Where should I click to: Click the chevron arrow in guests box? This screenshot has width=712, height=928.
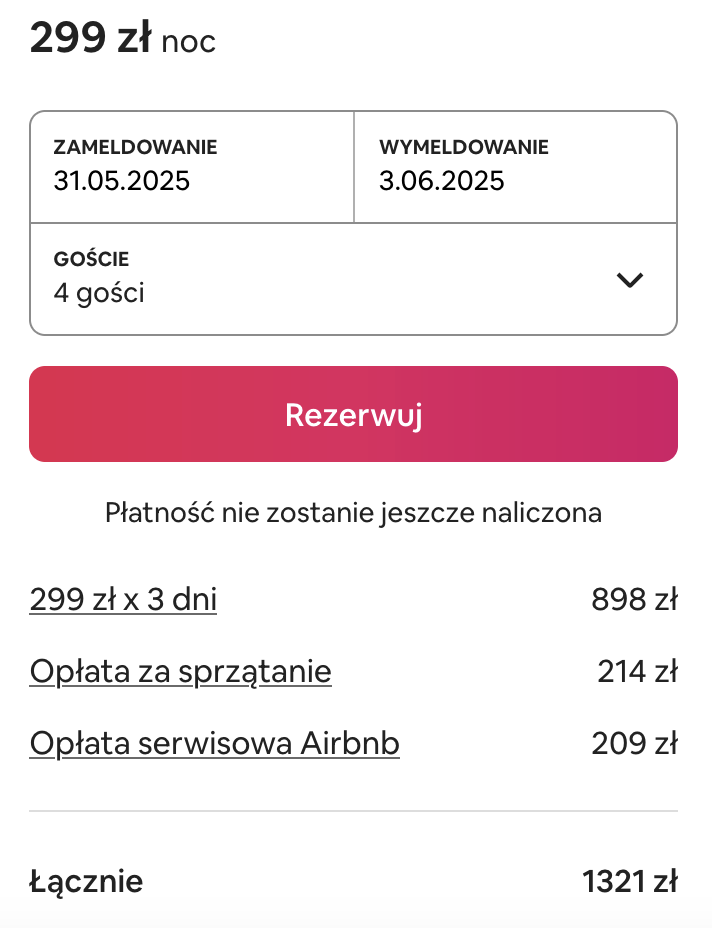tap(629, 280)
